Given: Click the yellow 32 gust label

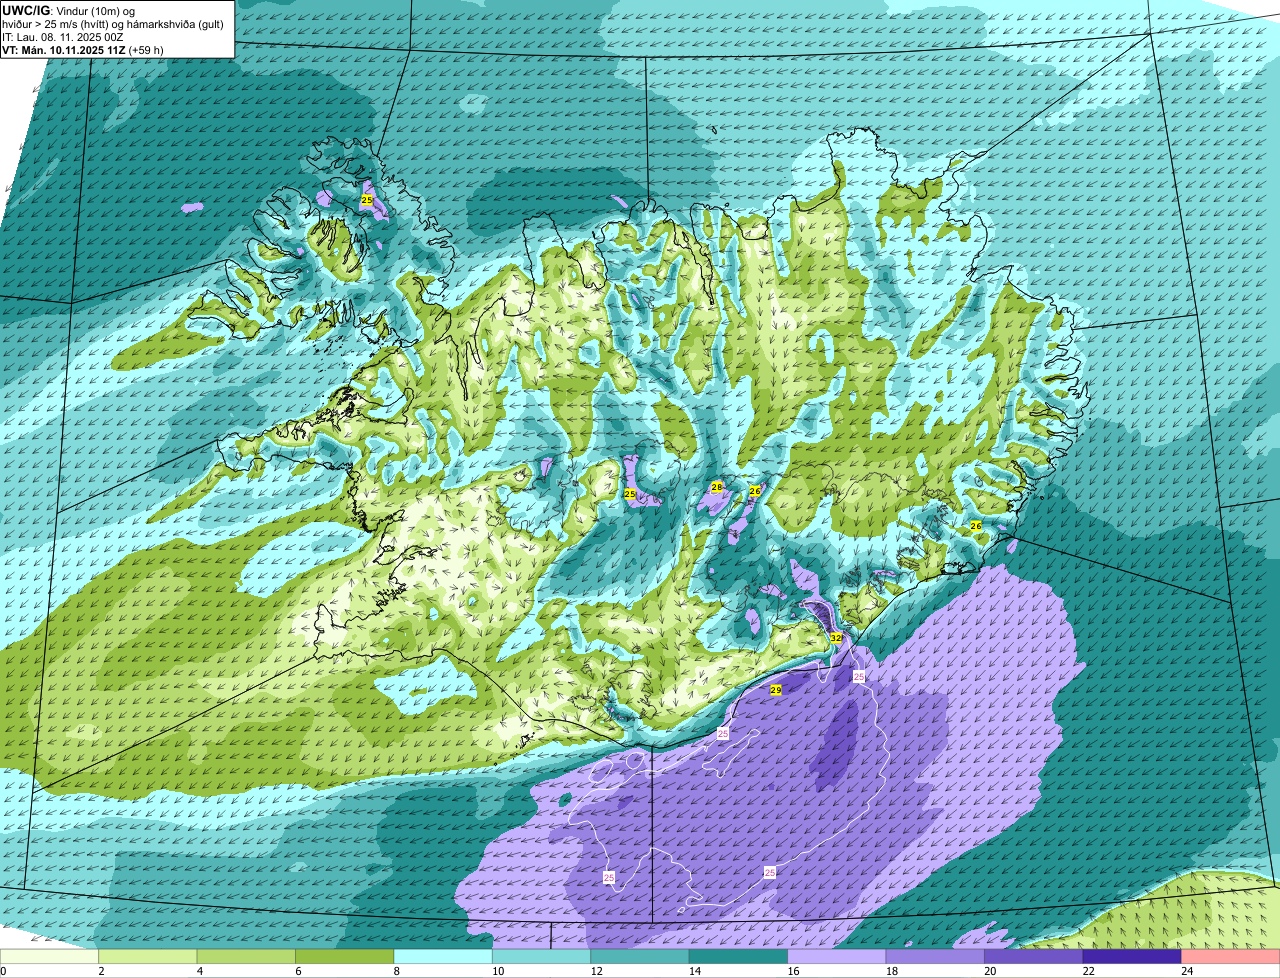Looking at the screenshot, I should click(x=836, y=638).
